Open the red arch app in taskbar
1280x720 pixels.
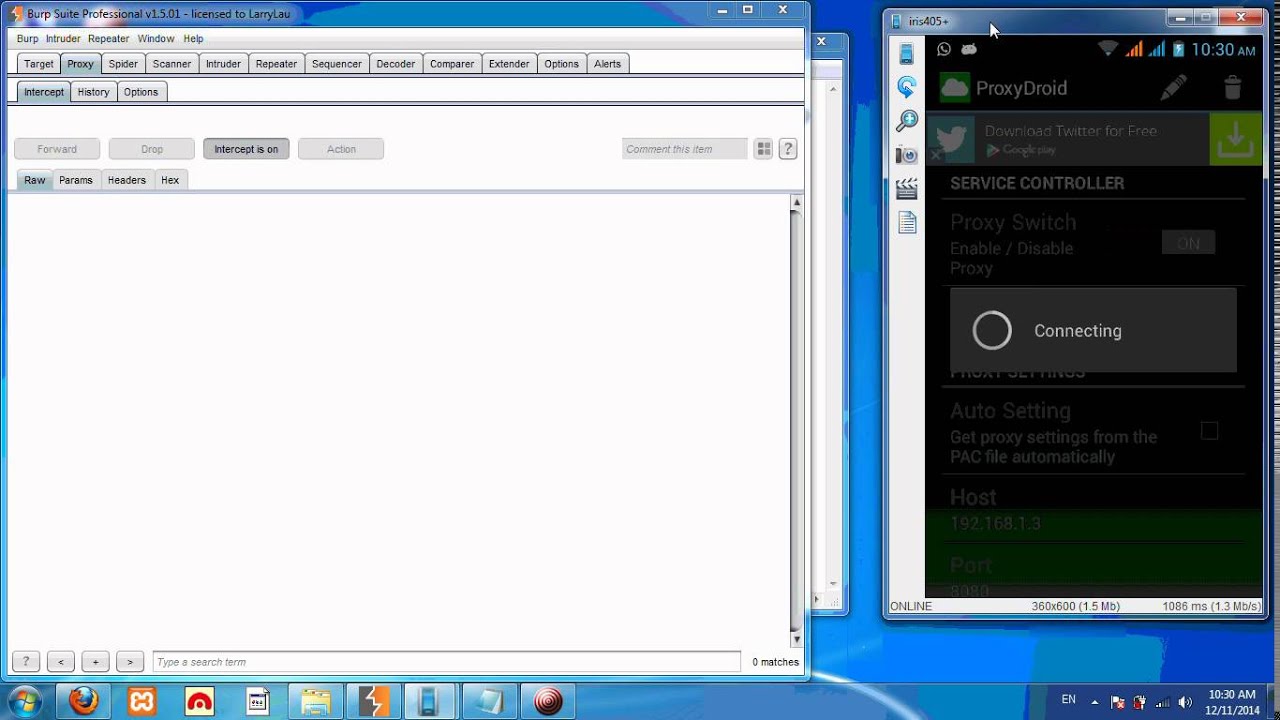click(x=199, y=702)
